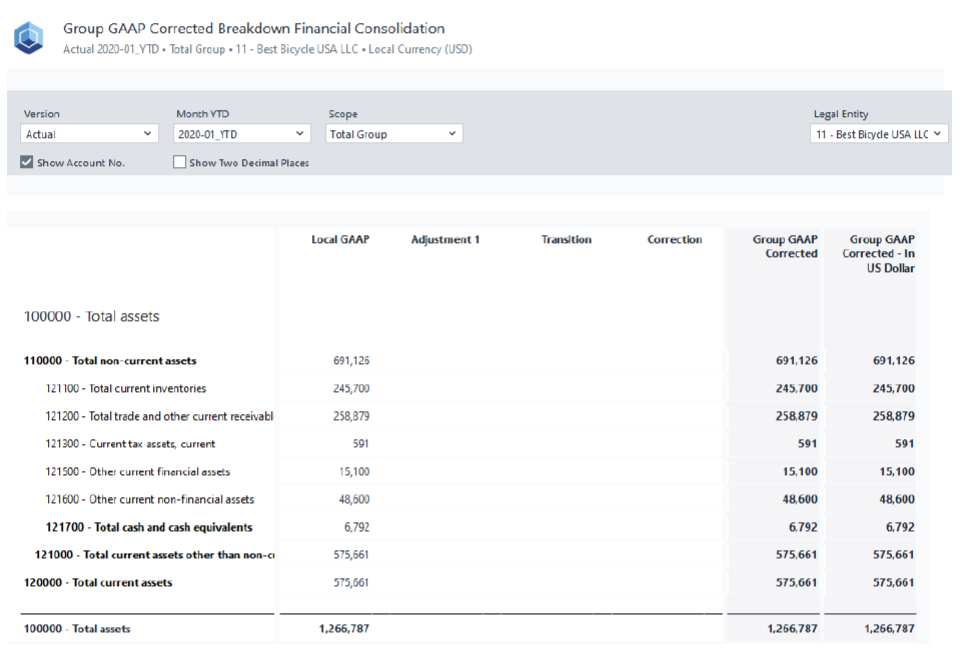Click the 121300 Current tax assets row
Viewport: 969px width, 656px height.
(x=130, y=444)
